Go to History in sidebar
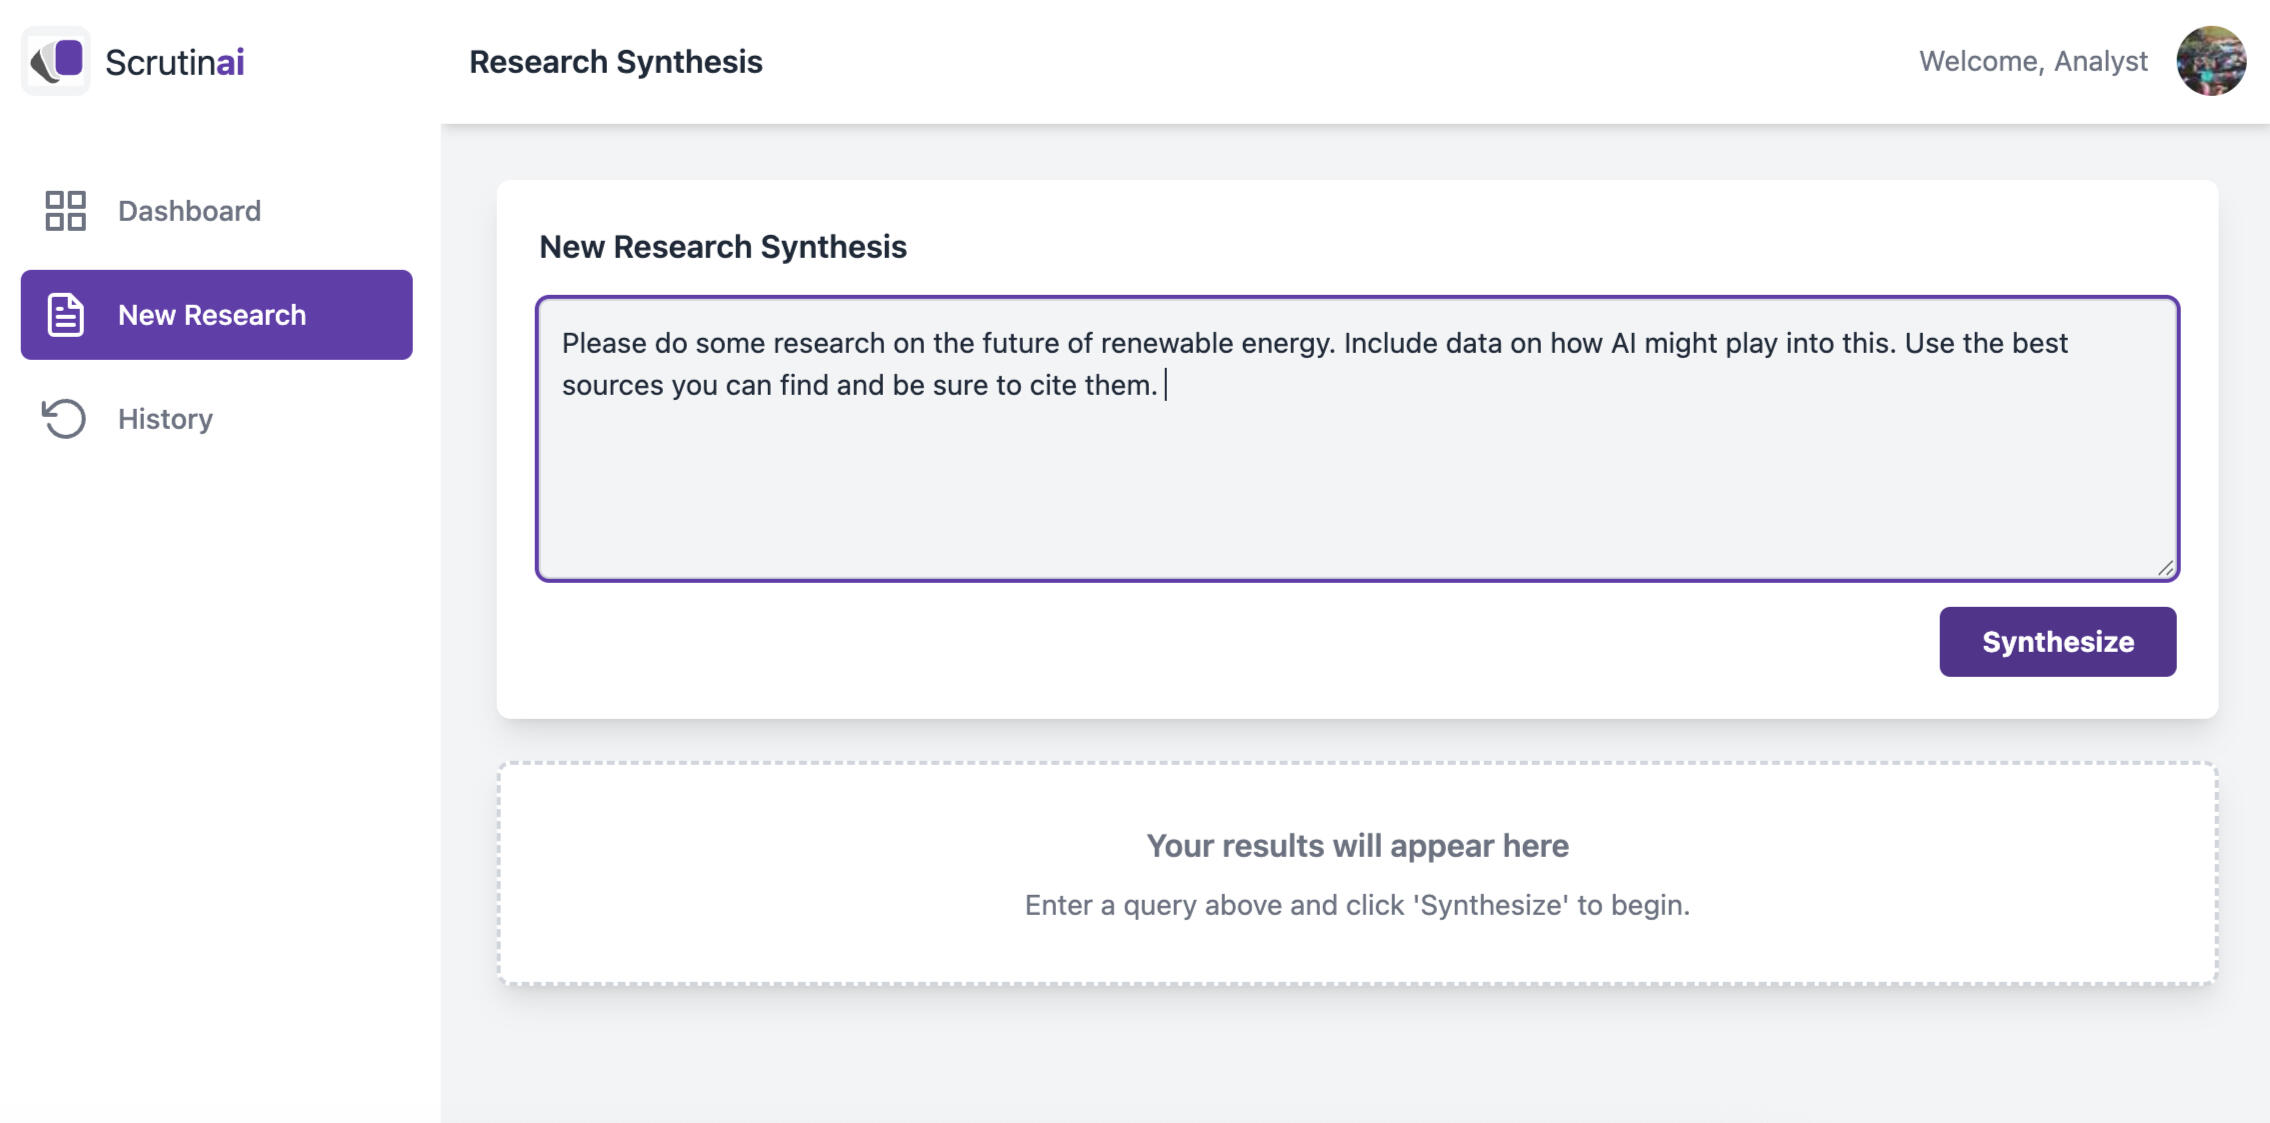The width and height of the screenshot is (2270, 1123). pyautogui.click(x=165, y=419)
